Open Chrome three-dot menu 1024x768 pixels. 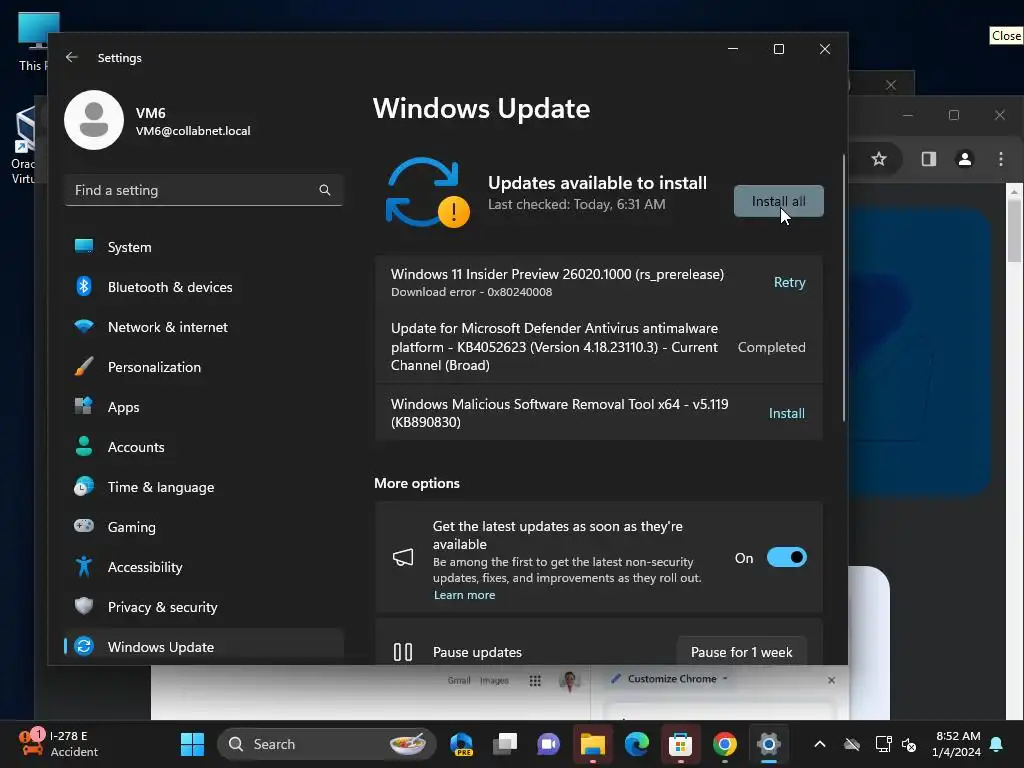pos(1000,159)
